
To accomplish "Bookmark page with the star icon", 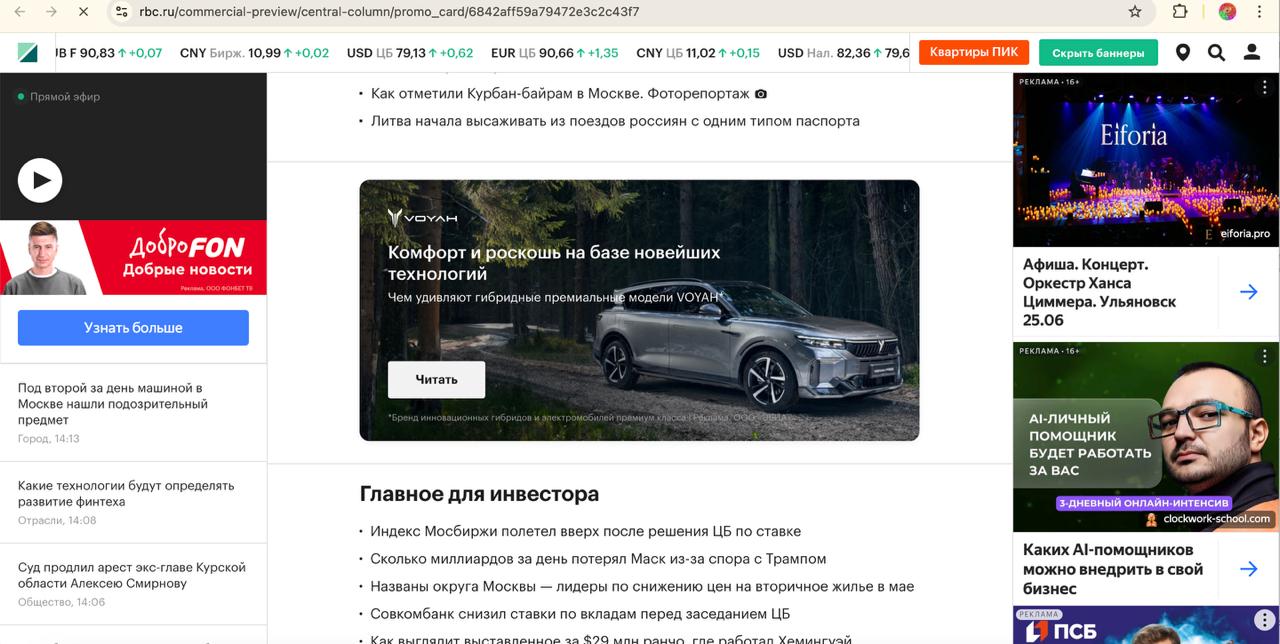I will pos(1135,12).
